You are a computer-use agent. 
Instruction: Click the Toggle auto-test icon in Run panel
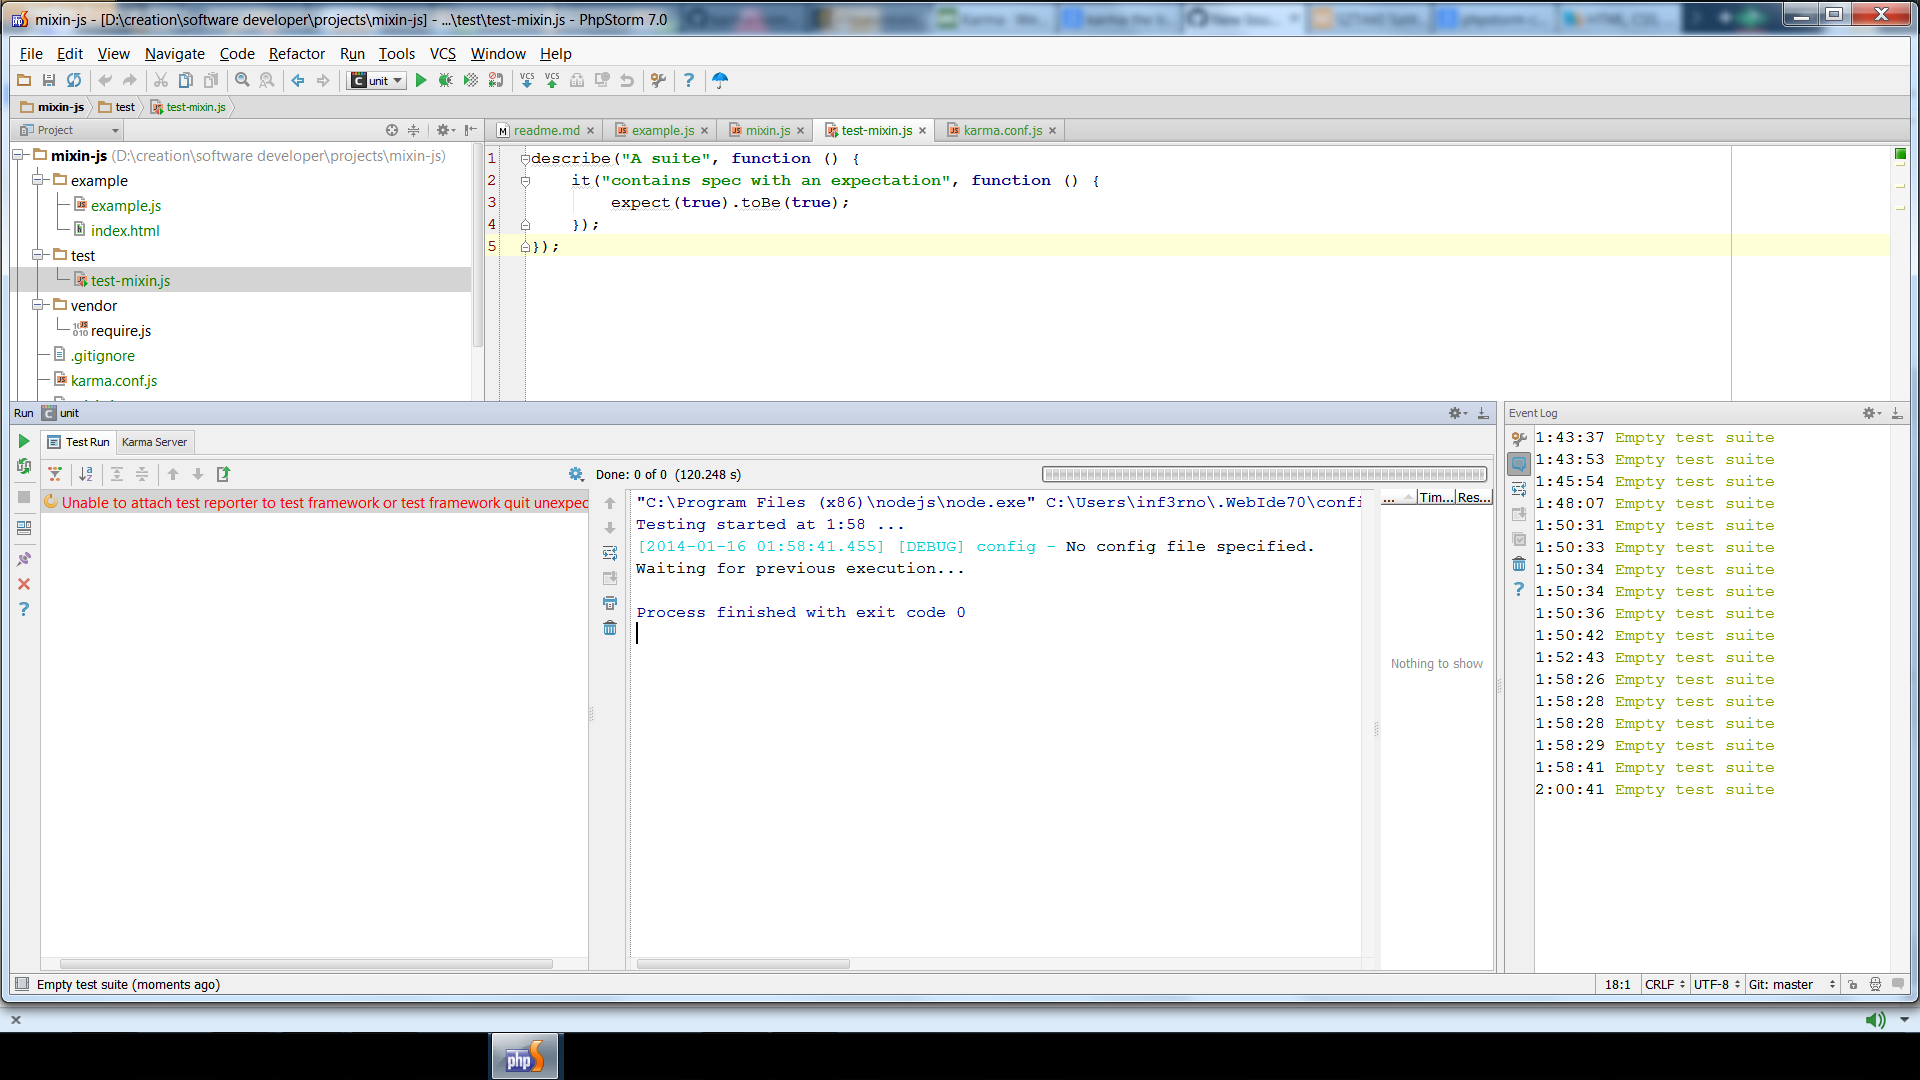coord(24,466)
